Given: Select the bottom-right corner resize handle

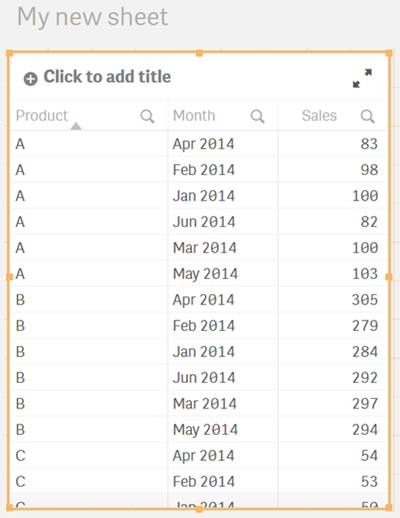Looking at the screenshot, I should [x=389, y=508].
